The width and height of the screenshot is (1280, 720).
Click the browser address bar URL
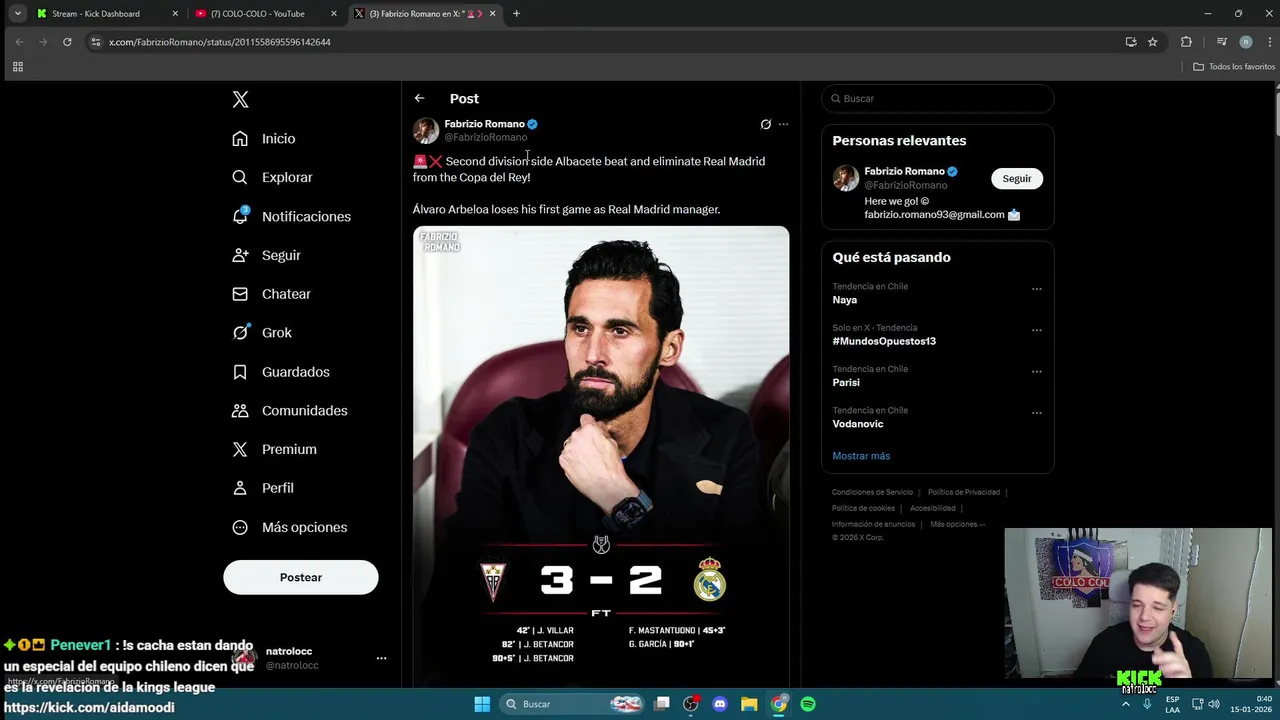point(220,42)
